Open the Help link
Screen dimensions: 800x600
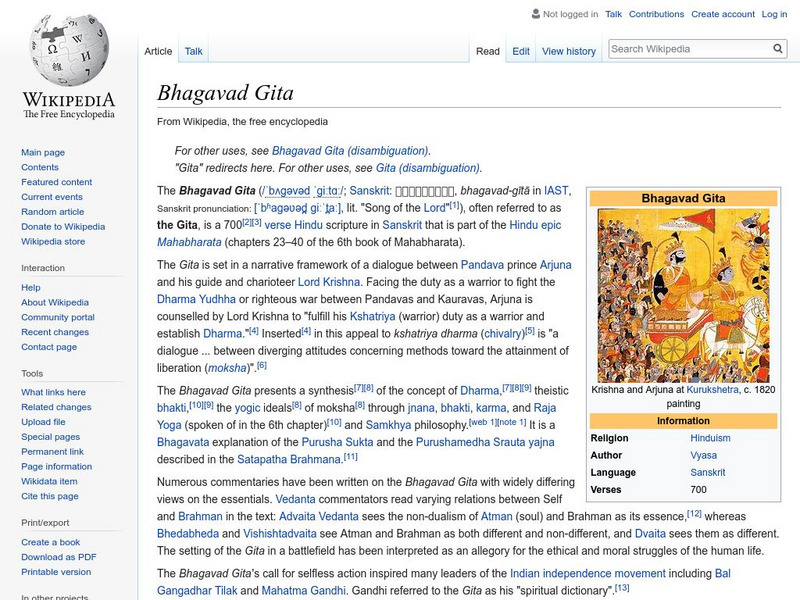(31, 287)
